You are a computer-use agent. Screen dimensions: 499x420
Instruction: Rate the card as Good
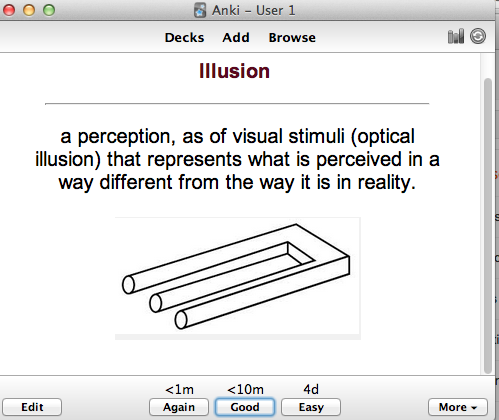tap(245, 407)
